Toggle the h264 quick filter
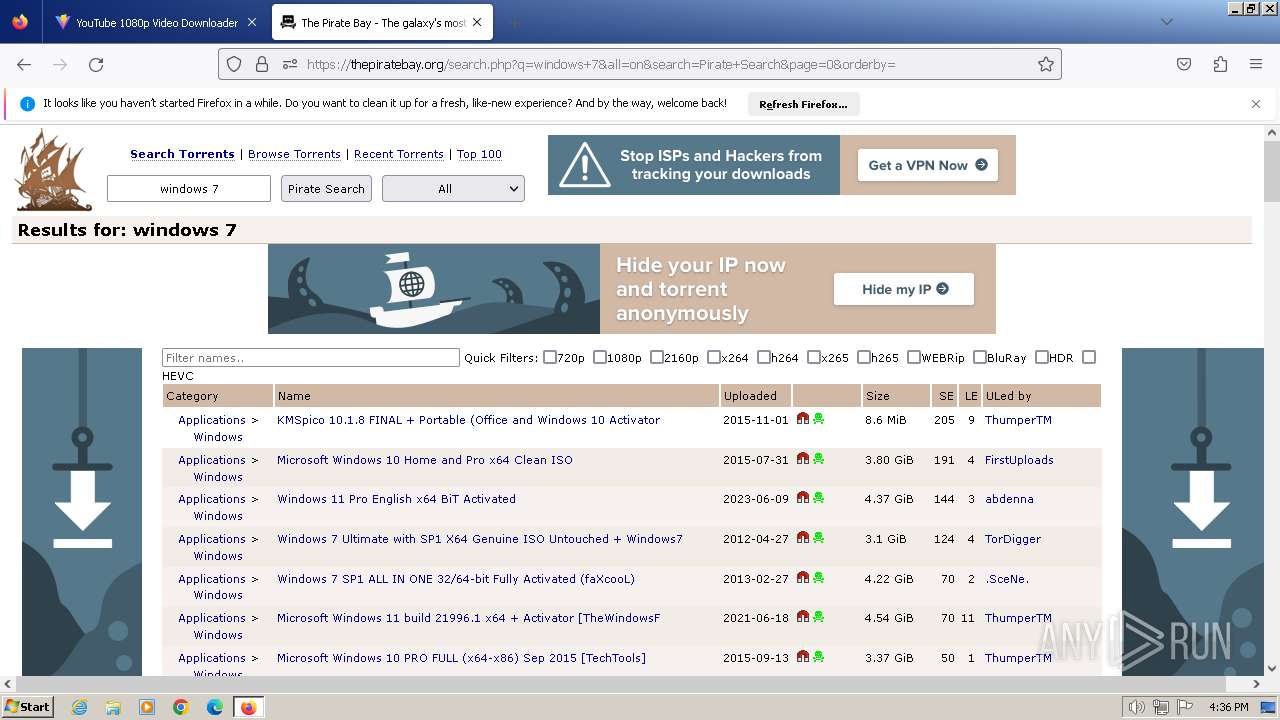The image size is (1280, 720). coord(764,357)
